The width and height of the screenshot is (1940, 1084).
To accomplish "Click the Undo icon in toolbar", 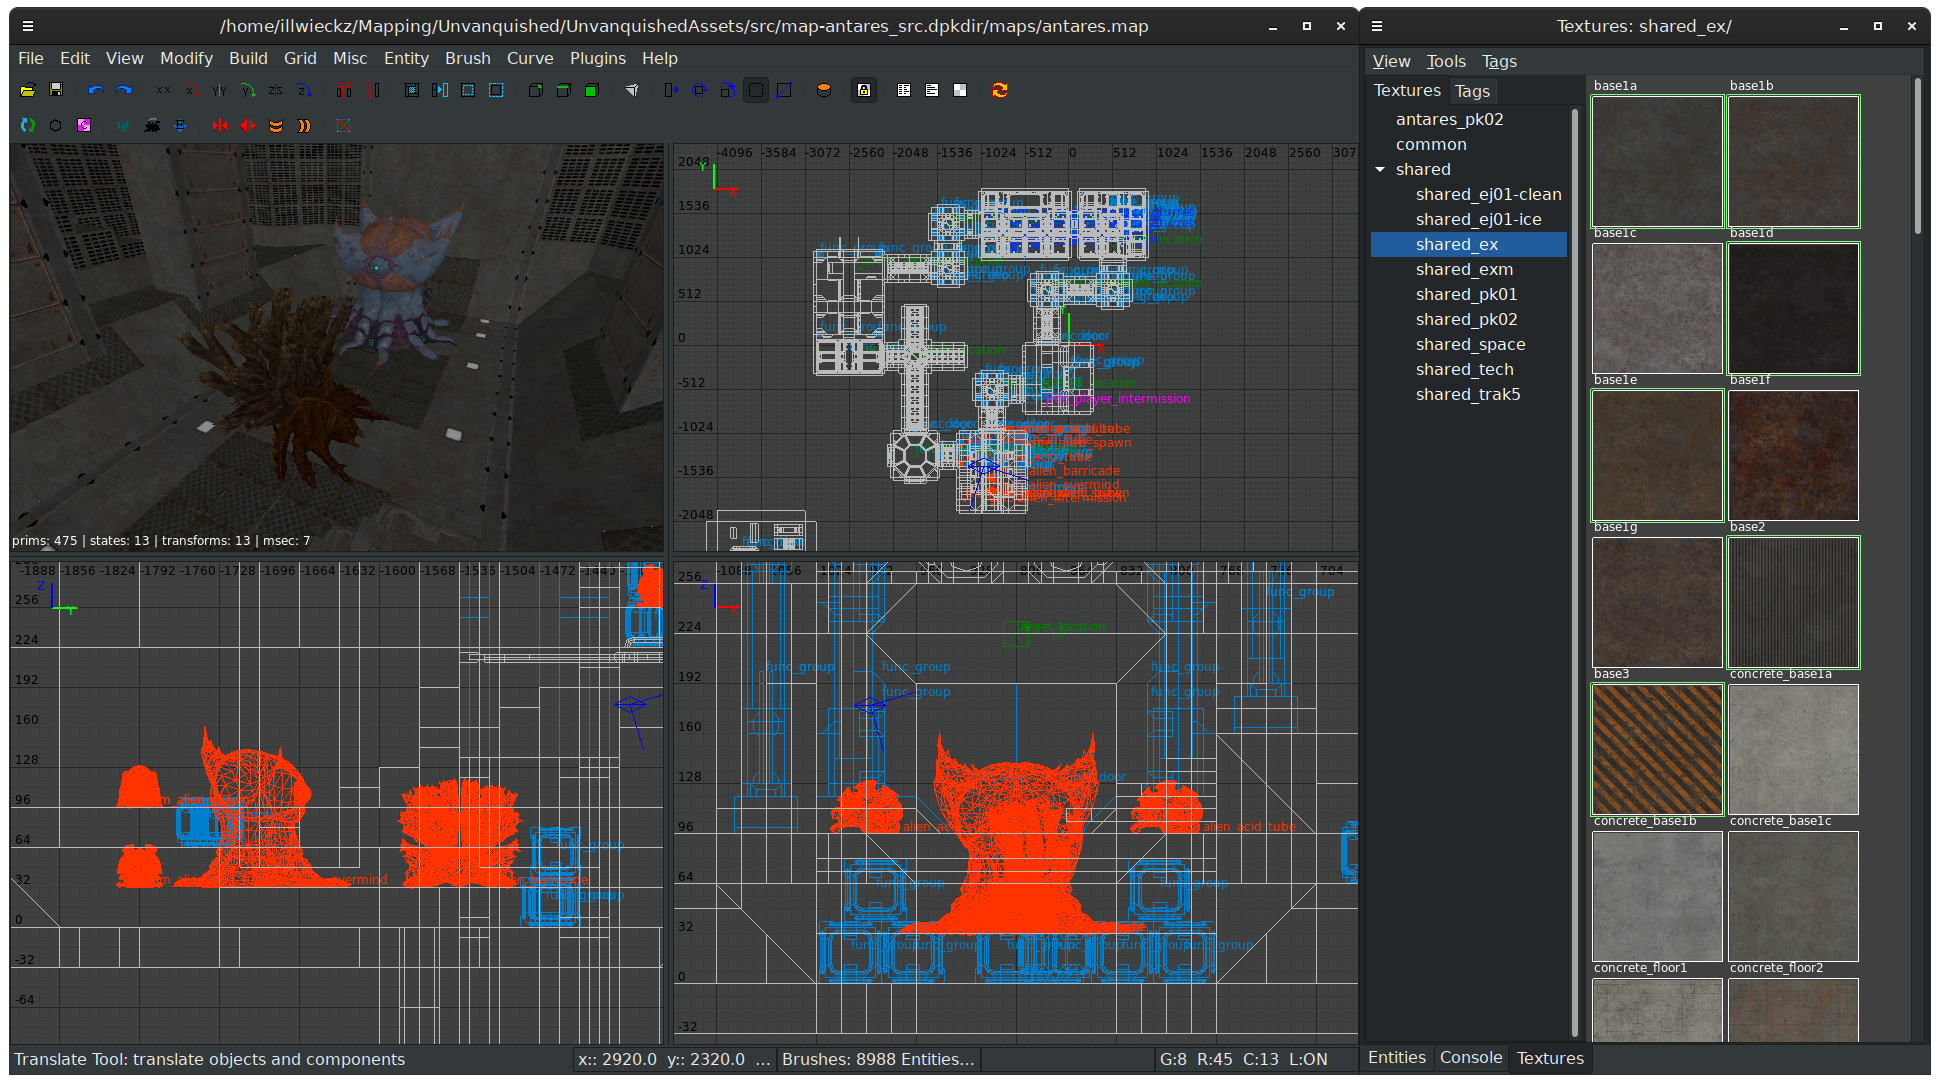I will tap(95, 91).
